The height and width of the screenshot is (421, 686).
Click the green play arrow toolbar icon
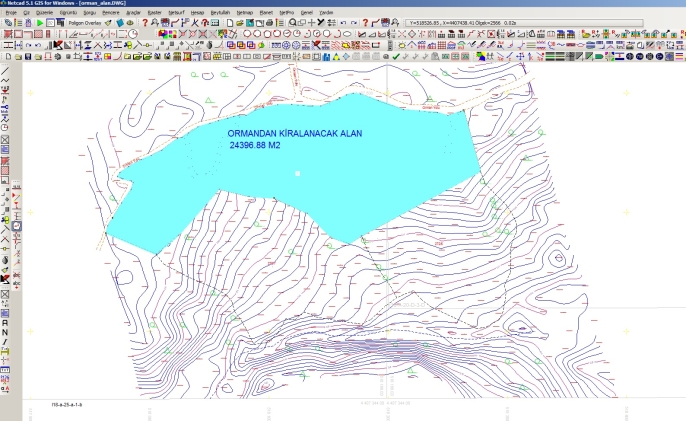pos(39,22)
